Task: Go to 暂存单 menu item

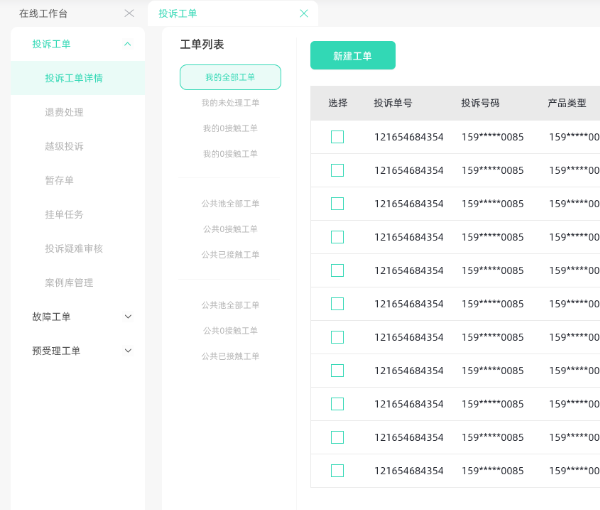Action: (59, 180)
